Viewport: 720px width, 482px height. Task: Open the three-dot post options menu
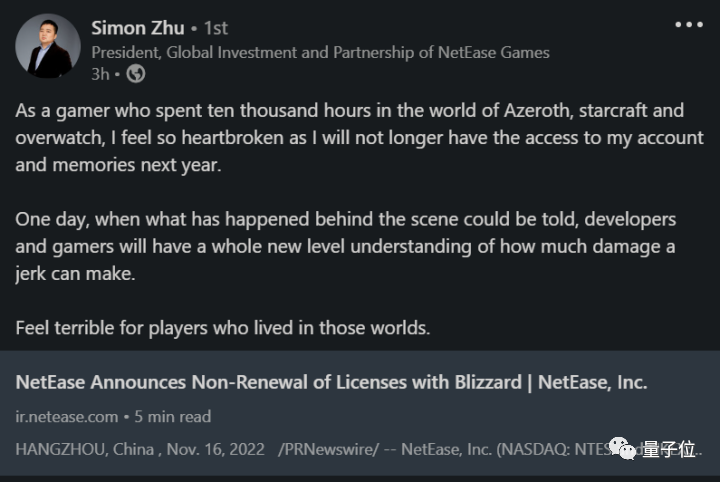point(690,24)
